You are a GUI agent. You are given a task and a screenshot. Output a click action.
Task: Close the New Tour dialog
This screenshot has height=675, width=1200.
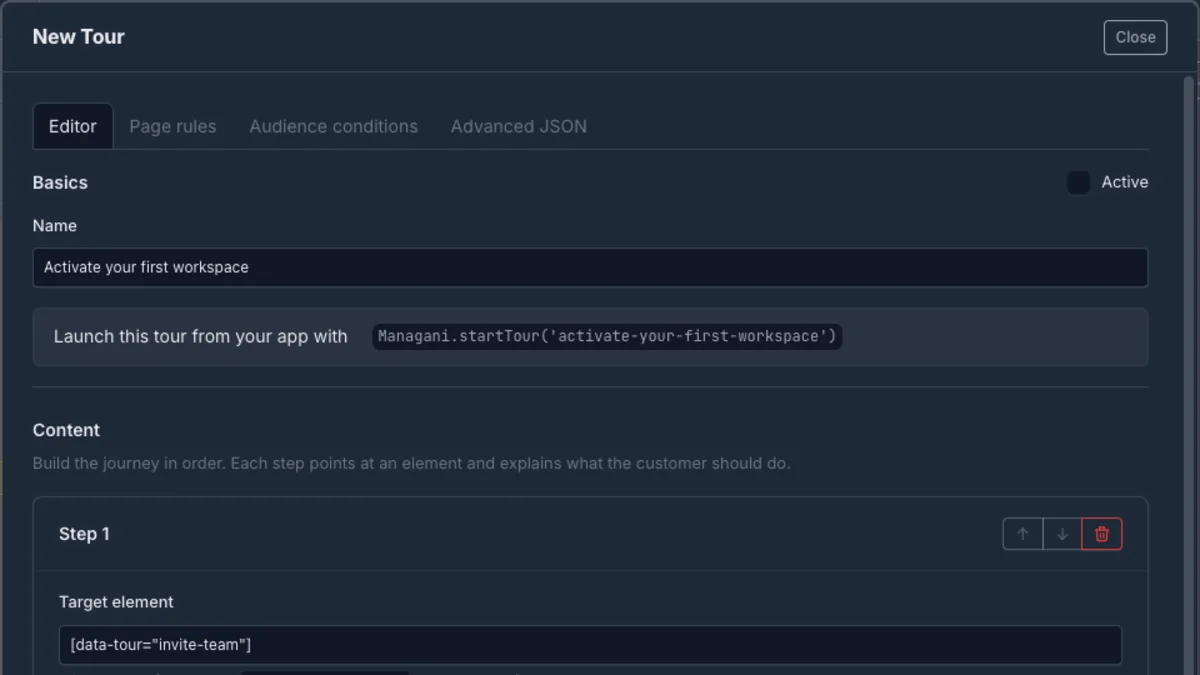(1135, 37)
